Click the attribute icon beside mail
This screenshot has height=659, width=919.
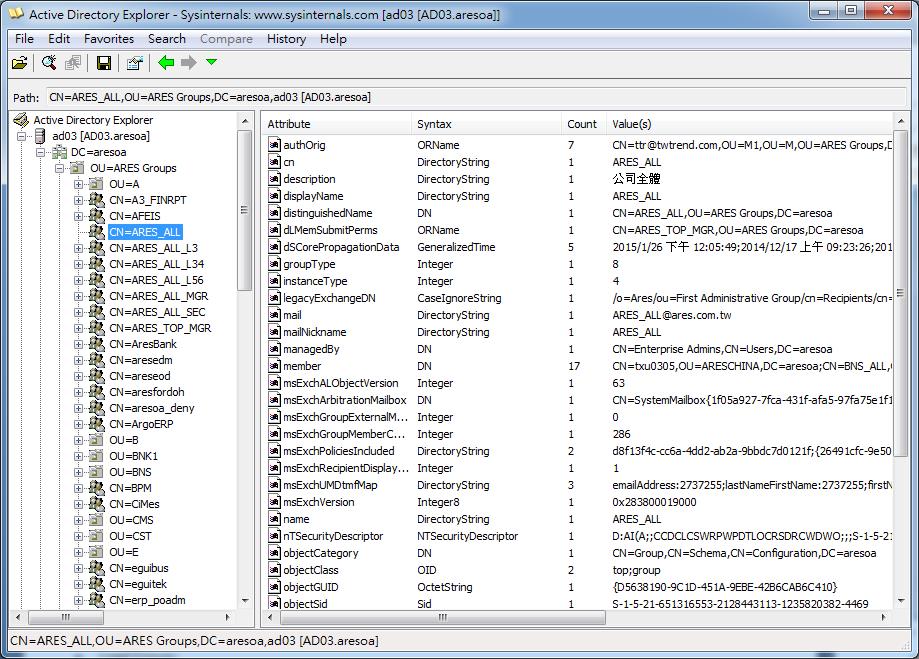(274, 315)
